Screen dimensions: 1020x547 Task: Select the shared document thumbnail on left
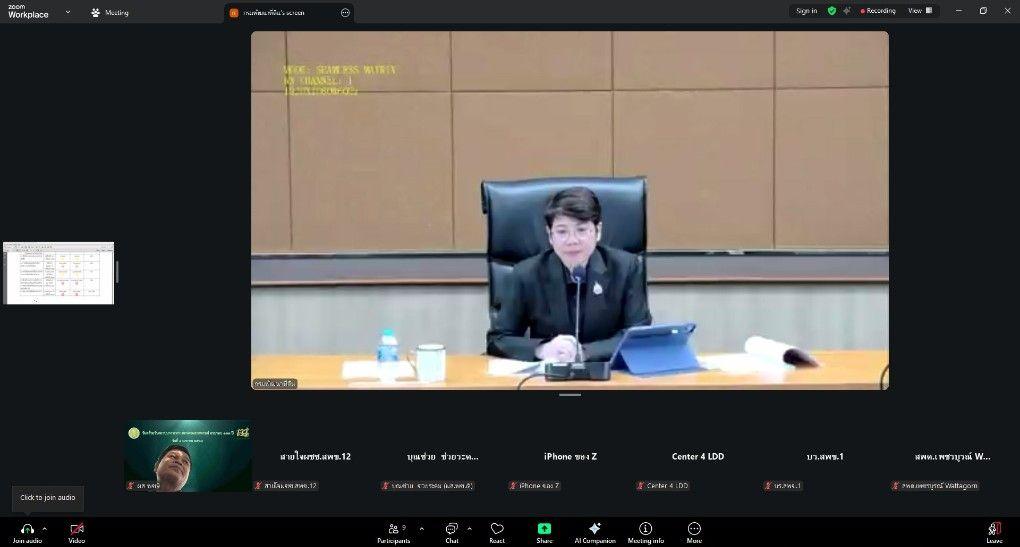pyautogui.click(x=58, y=273)
